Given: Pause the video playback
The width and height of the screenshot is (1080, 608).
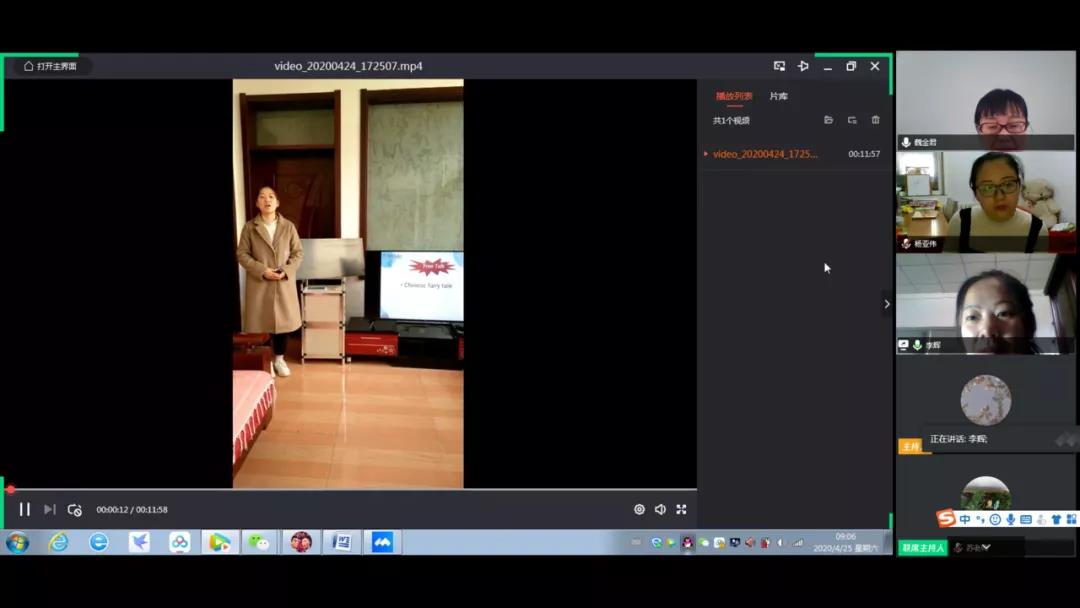Looking at the screenshot, I should [x=25, y=510].
